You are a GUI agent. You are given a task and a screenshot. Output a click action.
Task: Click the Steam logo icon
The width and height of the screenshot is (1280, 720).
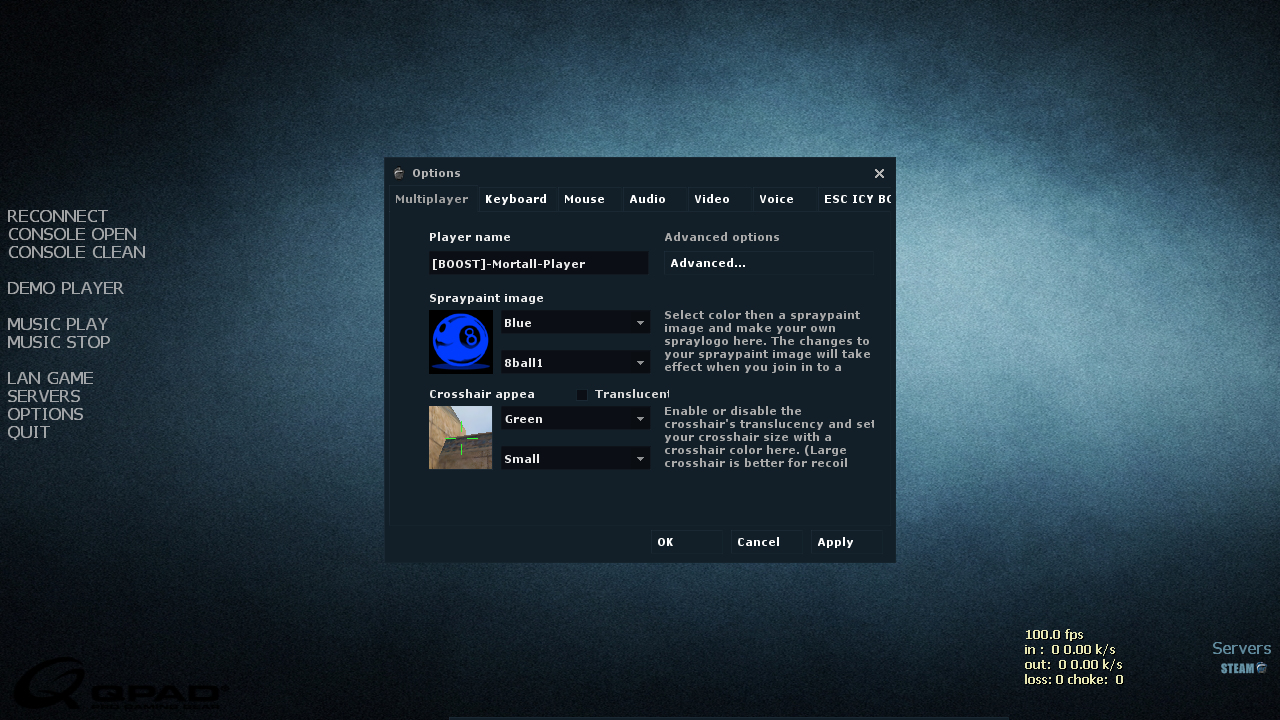pyautogui.click(x=1243, y=668)
